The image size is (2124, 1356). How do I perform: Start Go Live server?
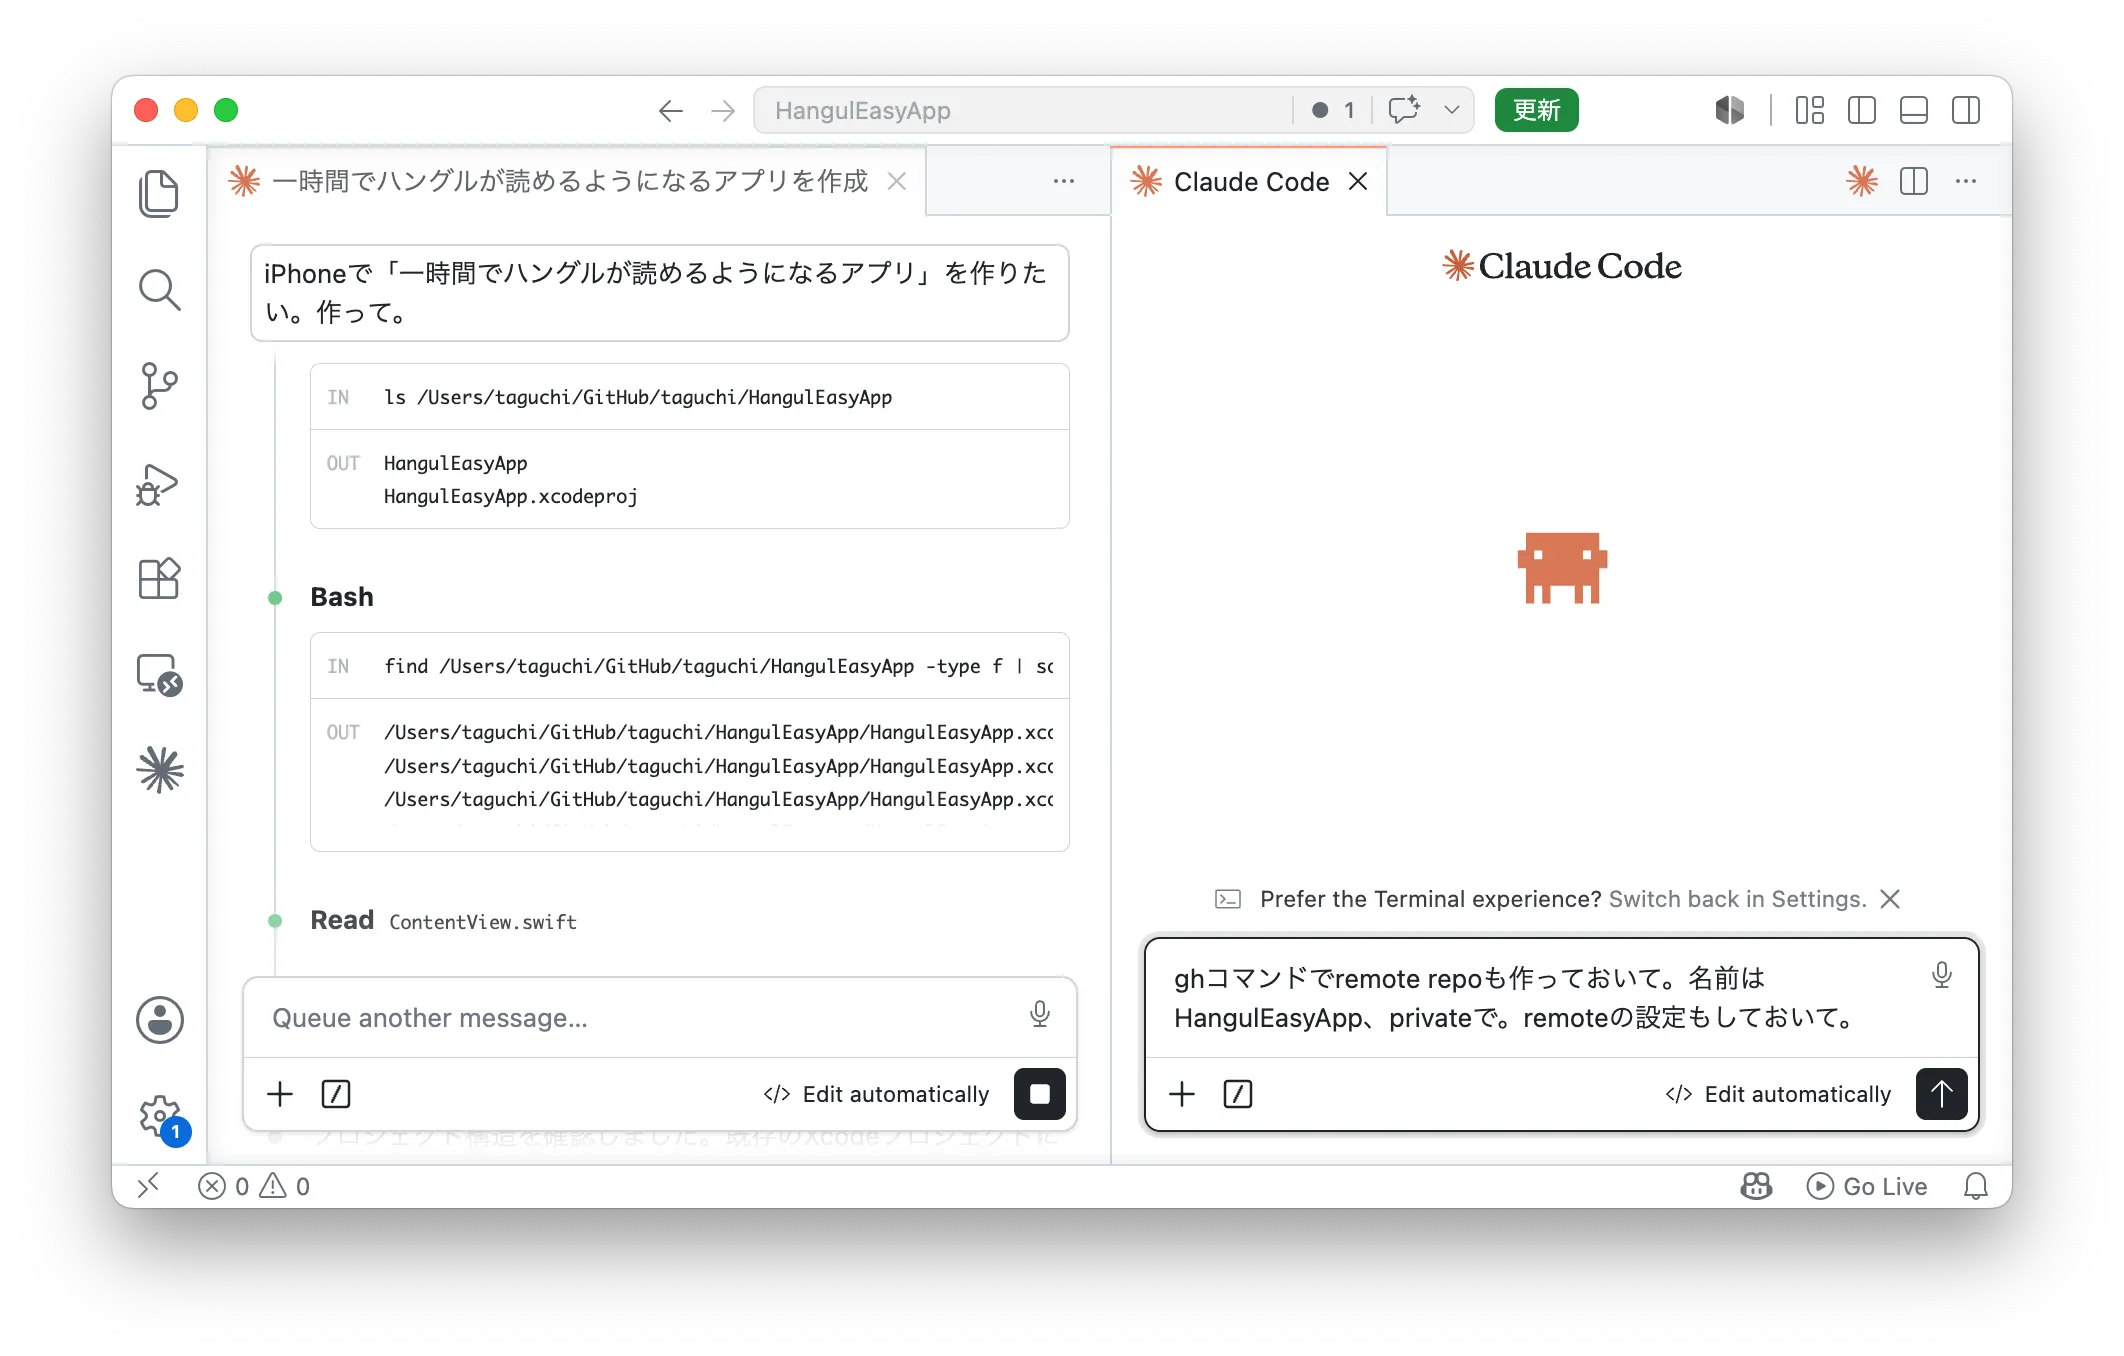click(1867, 1186)
